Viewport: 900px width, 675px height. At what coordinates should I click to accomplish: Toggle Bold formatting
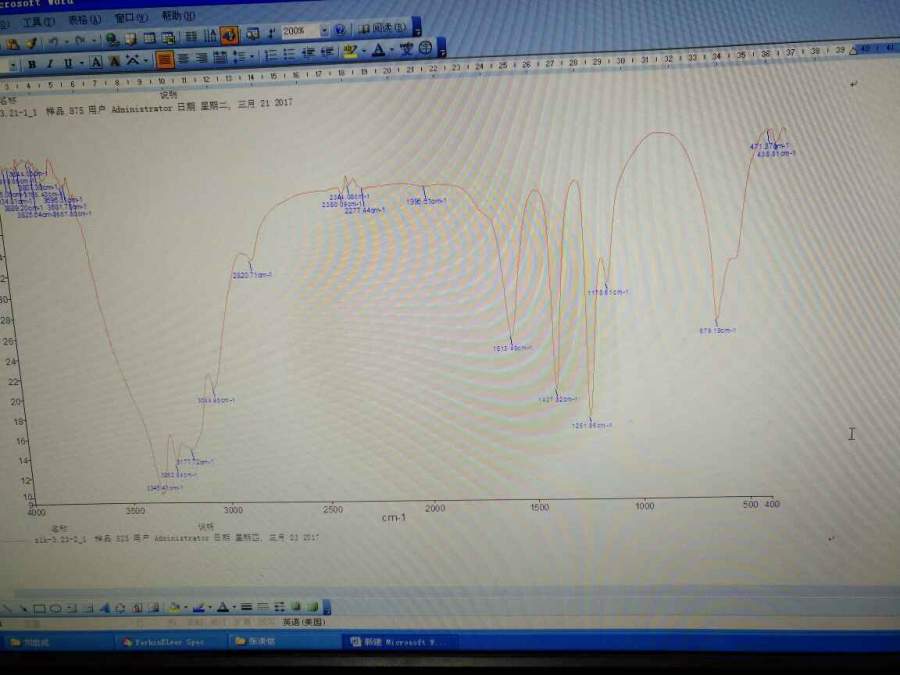click(32, 64)
